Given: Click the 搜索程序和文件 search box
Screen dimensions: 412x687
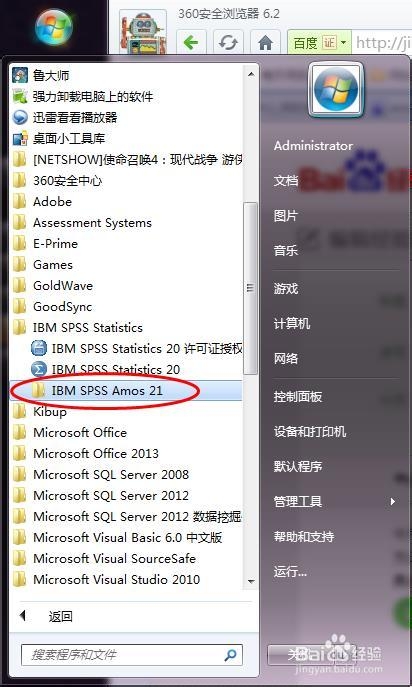Looking at the screenshot, I should 131,655.
